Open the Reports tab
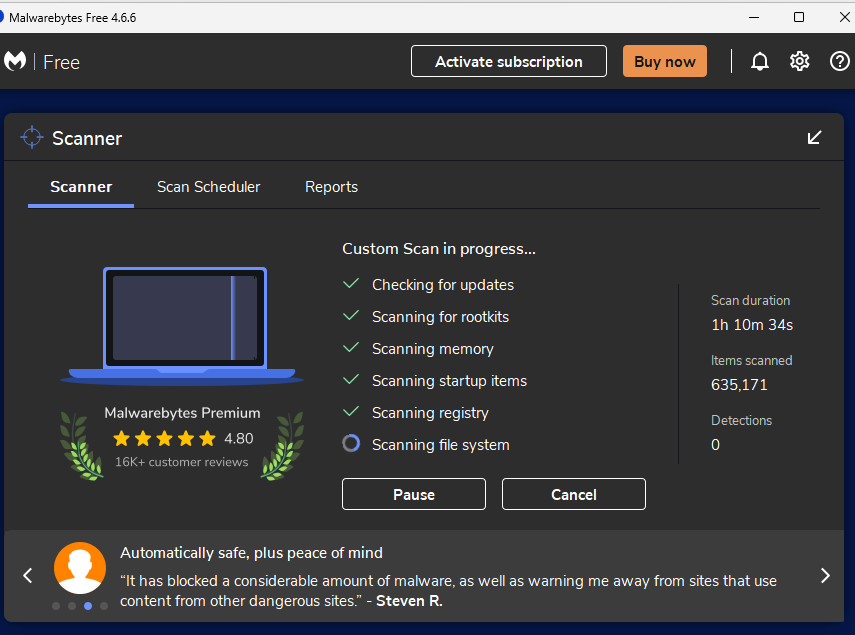855x635 pixels. pyautogui.click(x=332, y=187)
